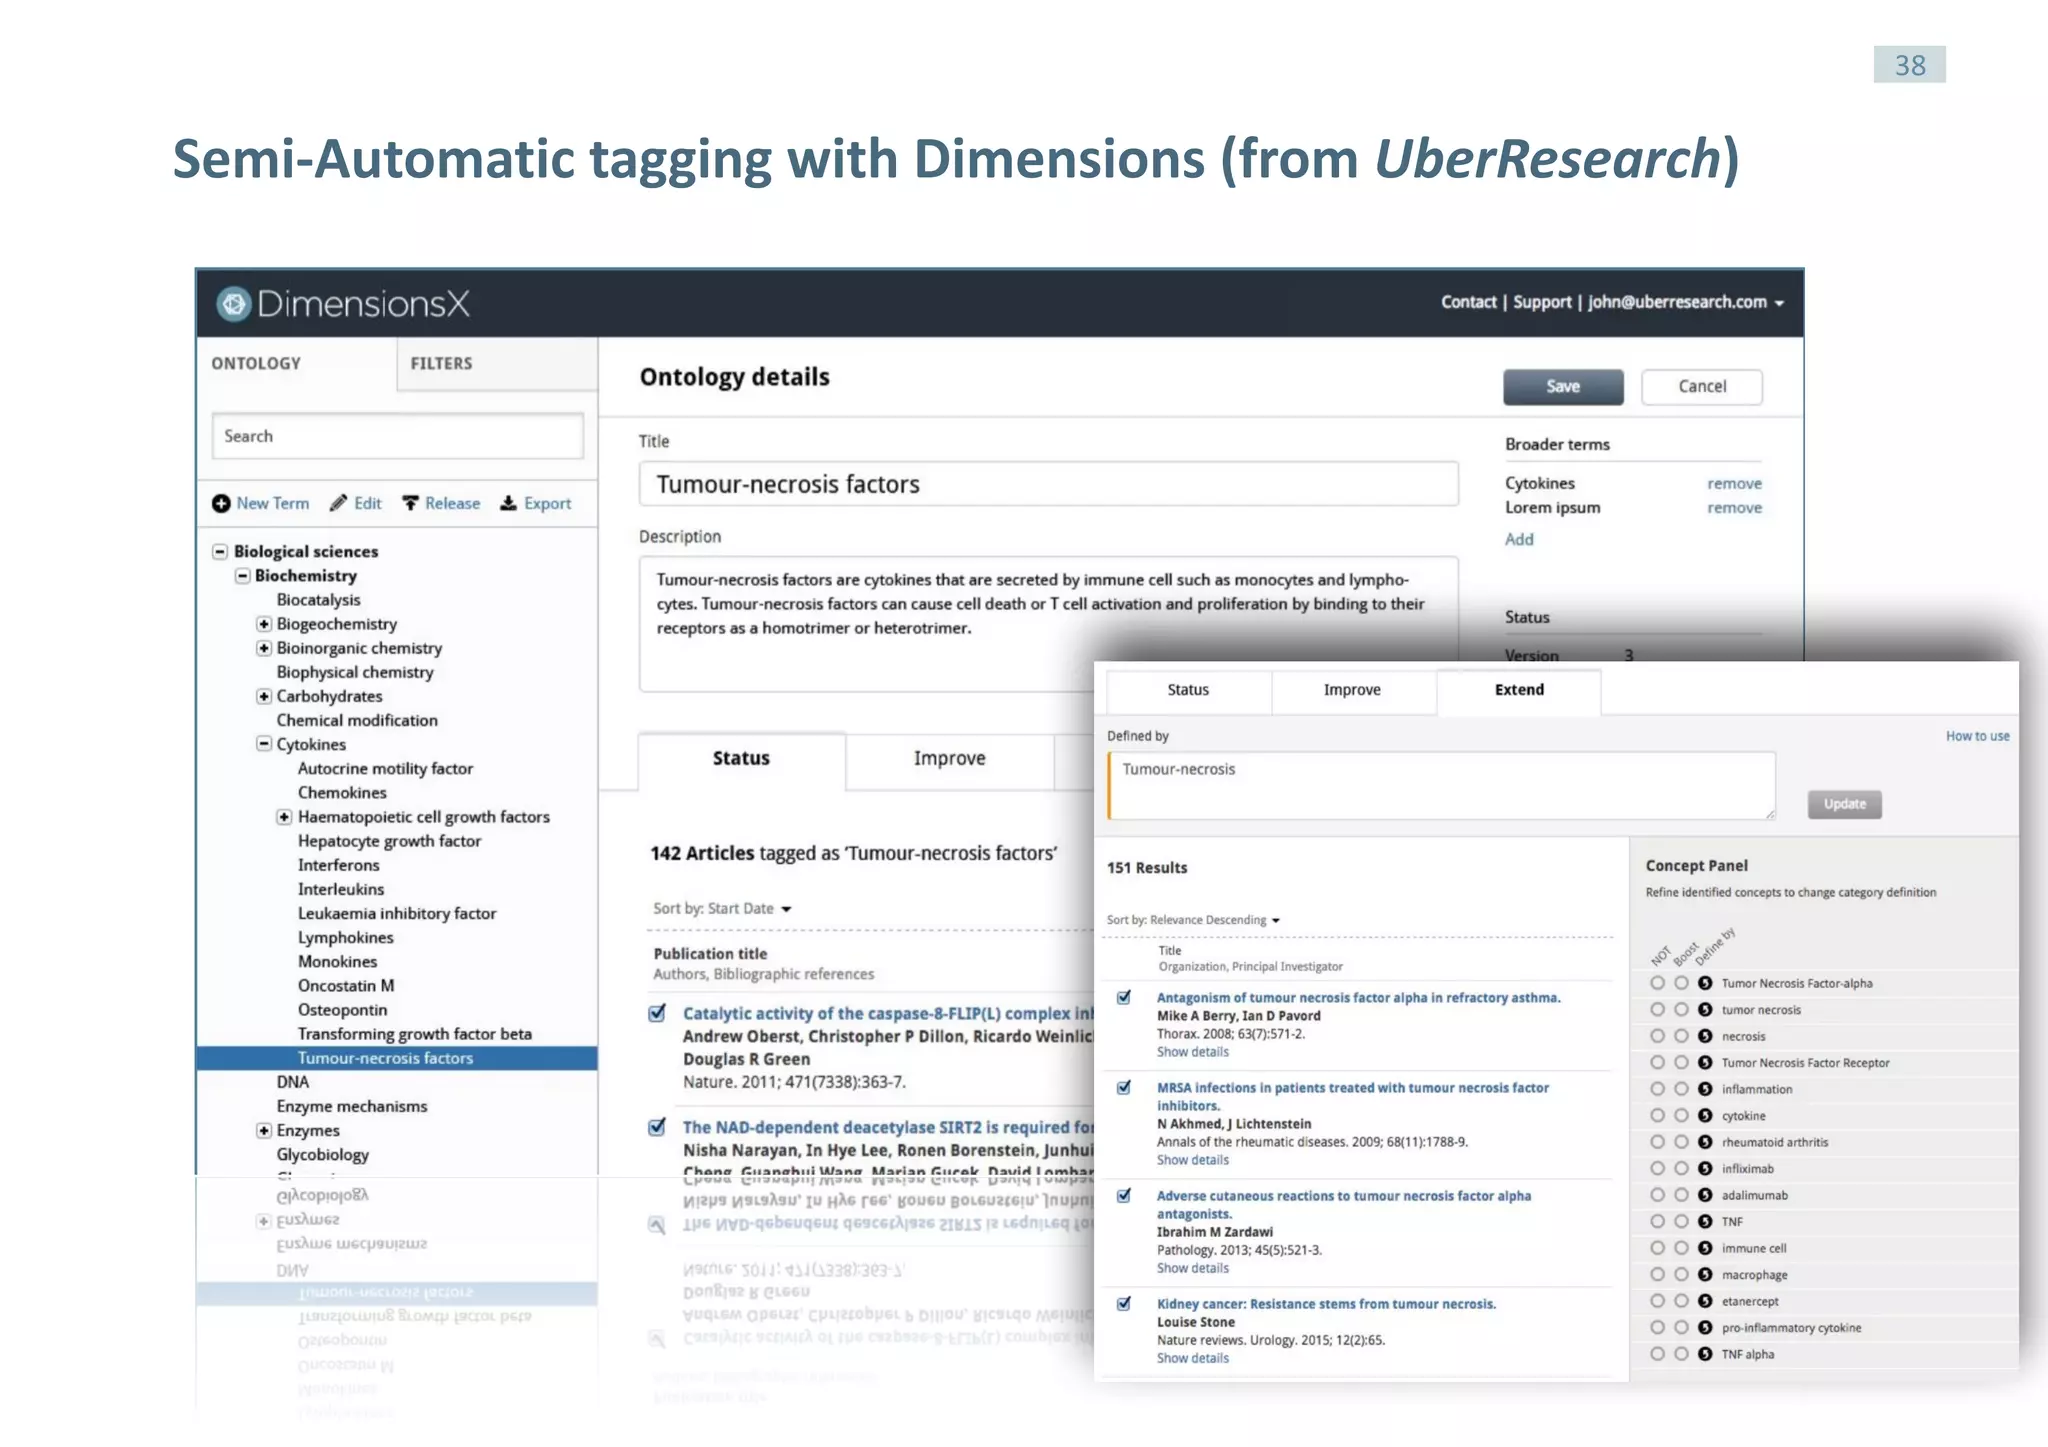Image resolution: width=2048 pixels, height=1447 pixels.
Task: Open the Improve tab in popup panel
Action: (1352, 690)
